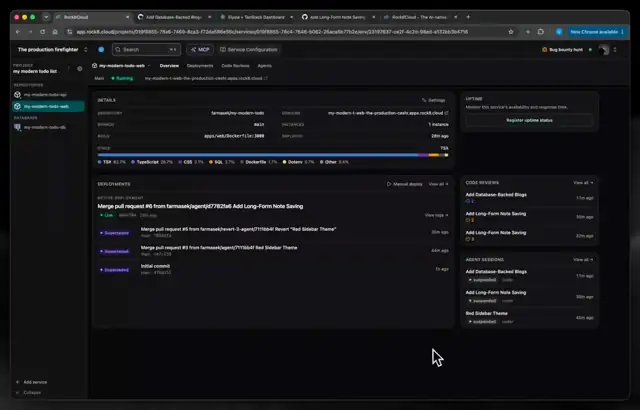Open the Chrome extensions puzzle icon
640x410 pixels.
541,32
